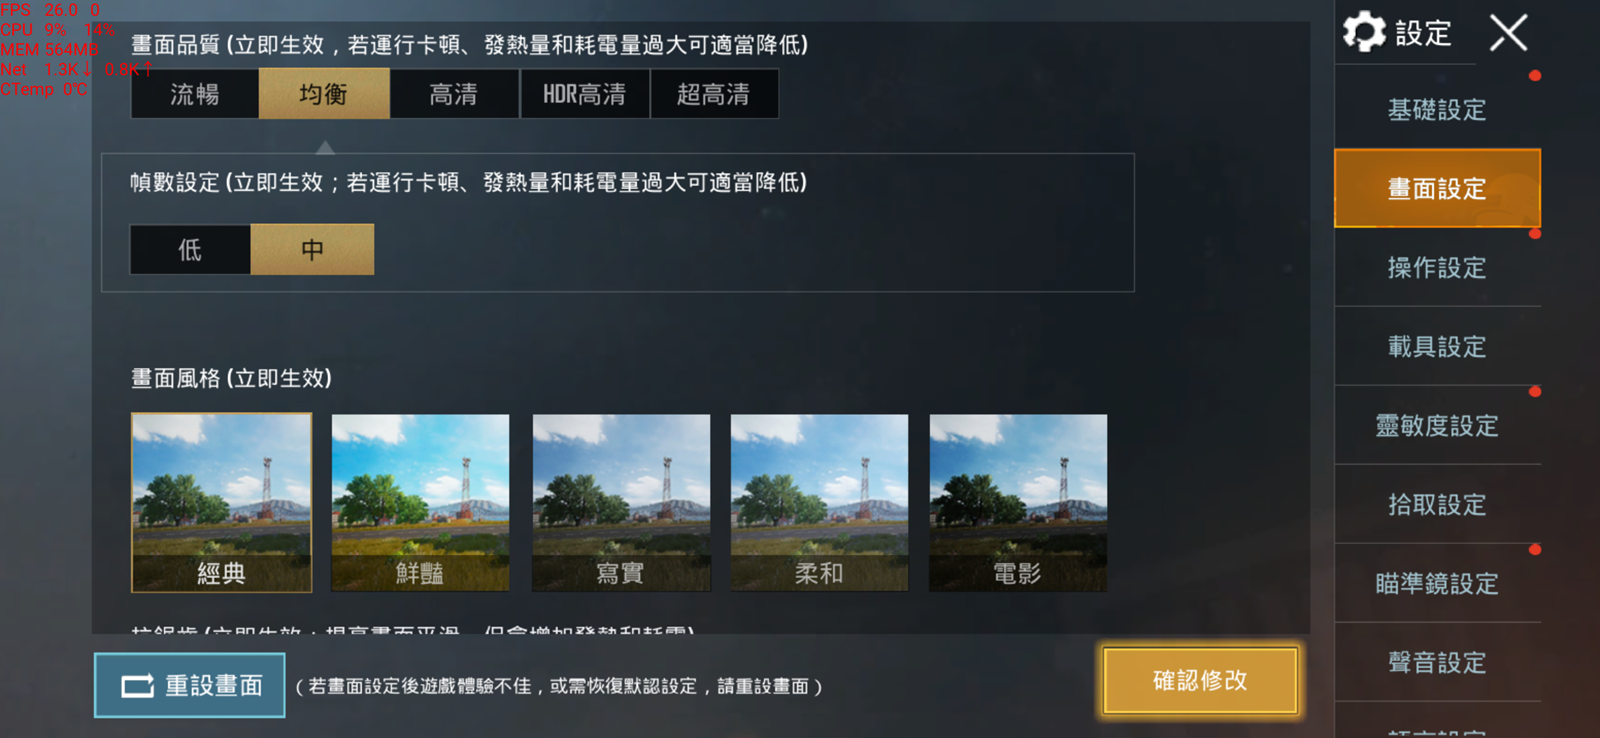Open 瞄準鏡設定 in sidebar
This screenshot has width=1600, height=738.
1437,584
